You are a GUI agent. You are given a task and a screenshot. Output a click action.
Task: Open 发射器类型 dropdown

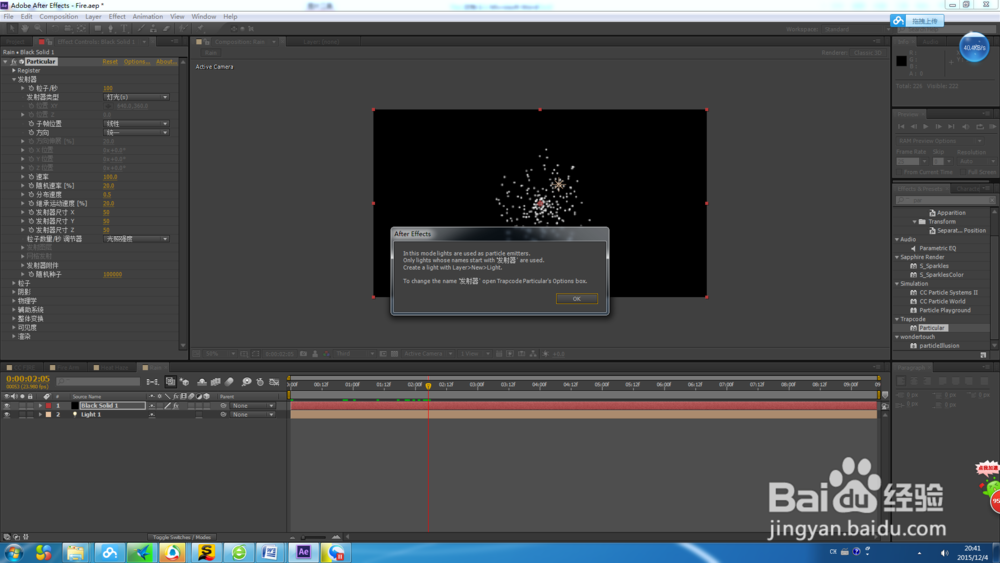coord(136,98)
